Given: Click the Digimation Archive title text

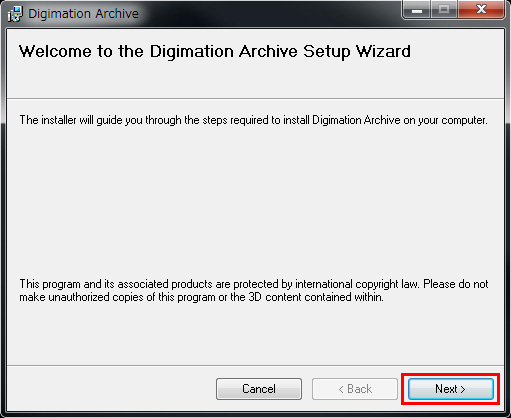Looking at the screenshot, I should [83, 14].
